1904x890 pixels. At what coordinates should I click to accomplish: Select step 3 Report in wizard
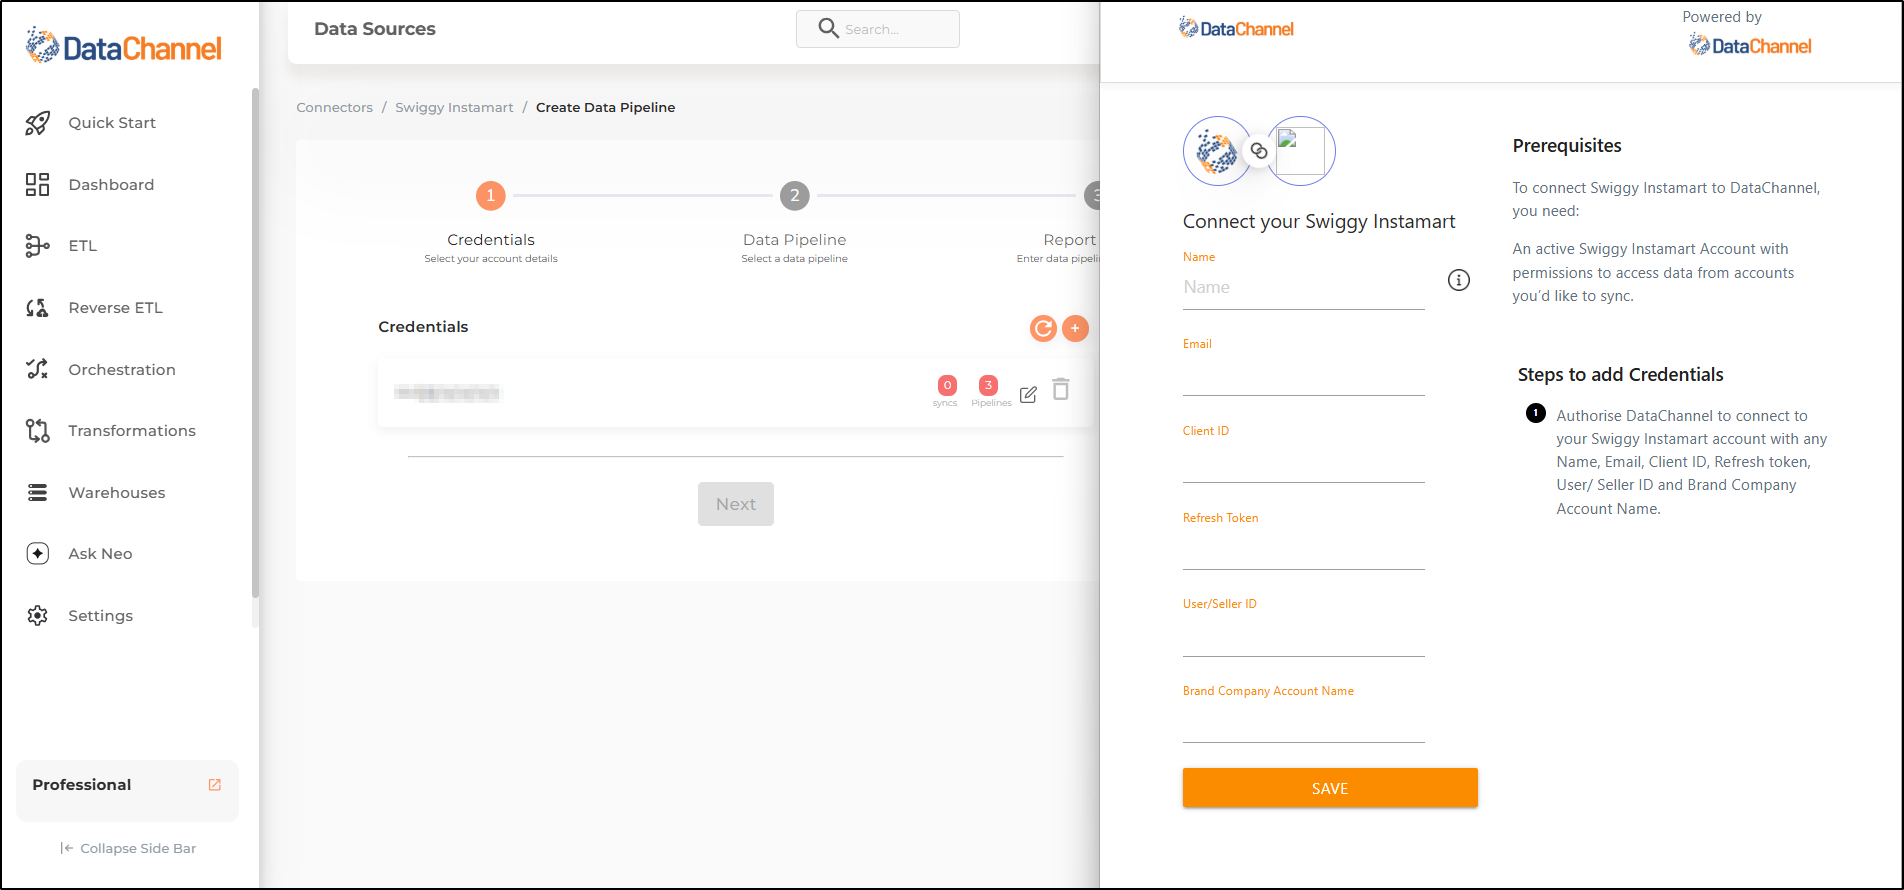click(1092, 196)
